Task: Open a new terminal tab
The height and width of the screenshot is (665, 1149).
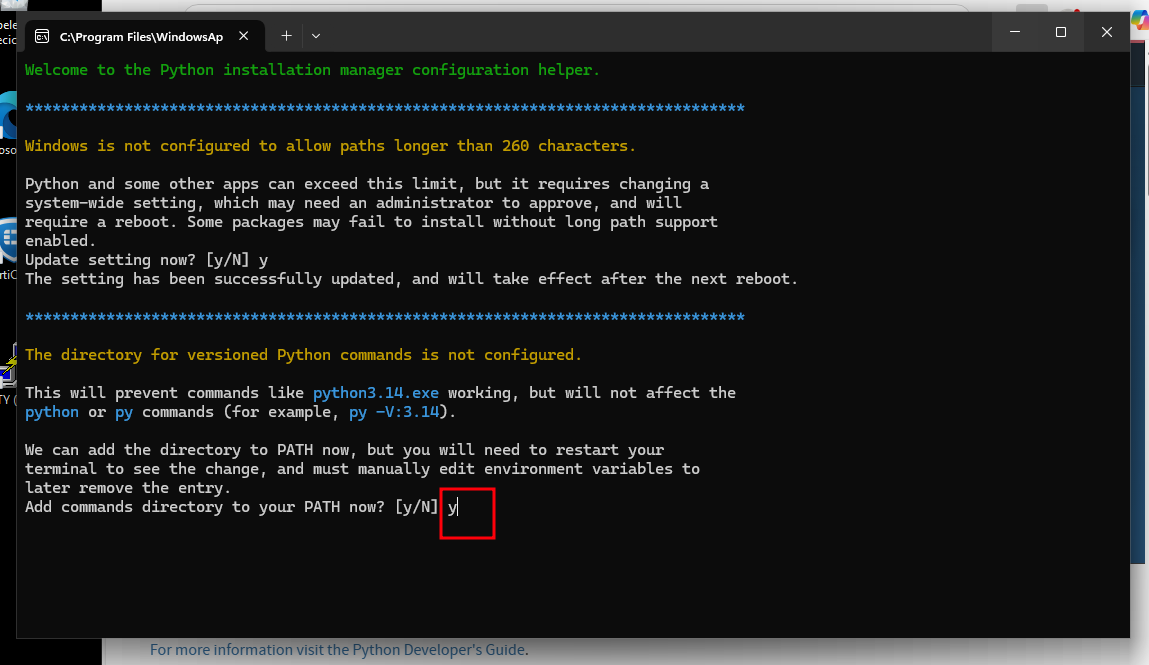Action: pos(286,36)
